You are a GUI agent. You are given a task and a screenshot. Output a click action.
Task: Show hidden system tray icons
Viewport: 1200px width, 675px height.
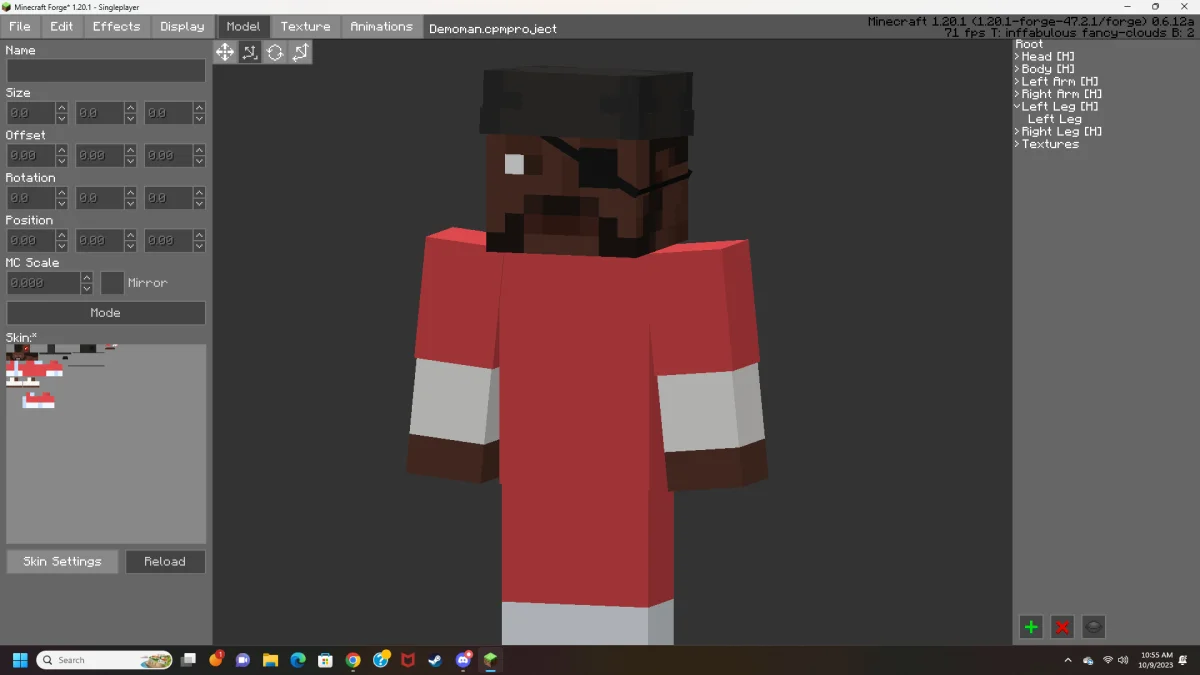click(x=1068, y=660)
